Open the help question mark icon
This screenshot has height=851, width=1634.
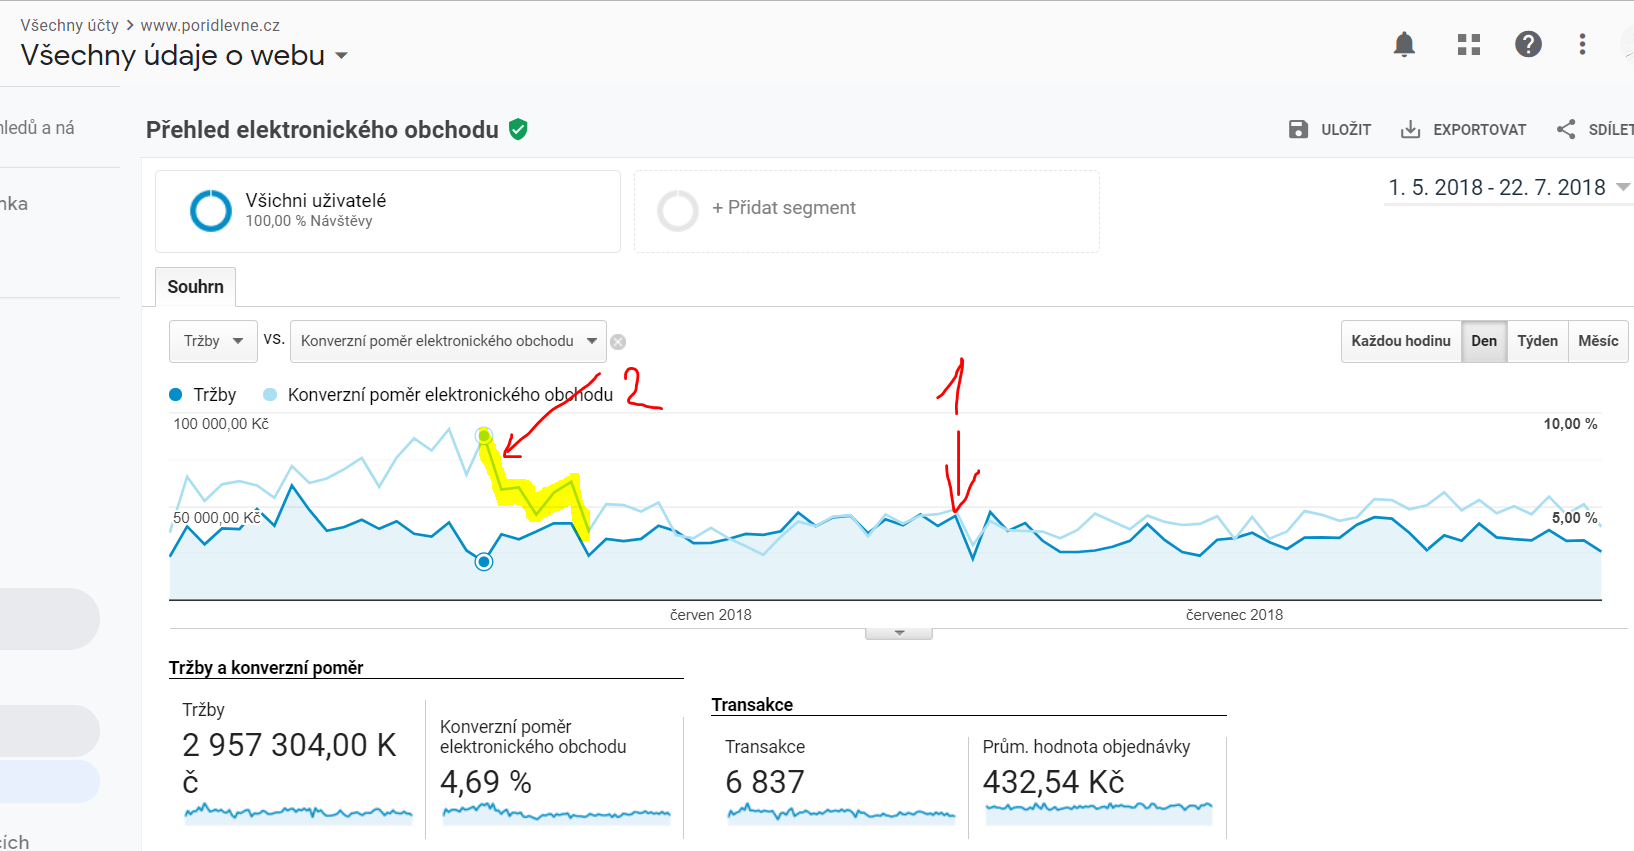pyautogui.click(x=1528, y=44)
